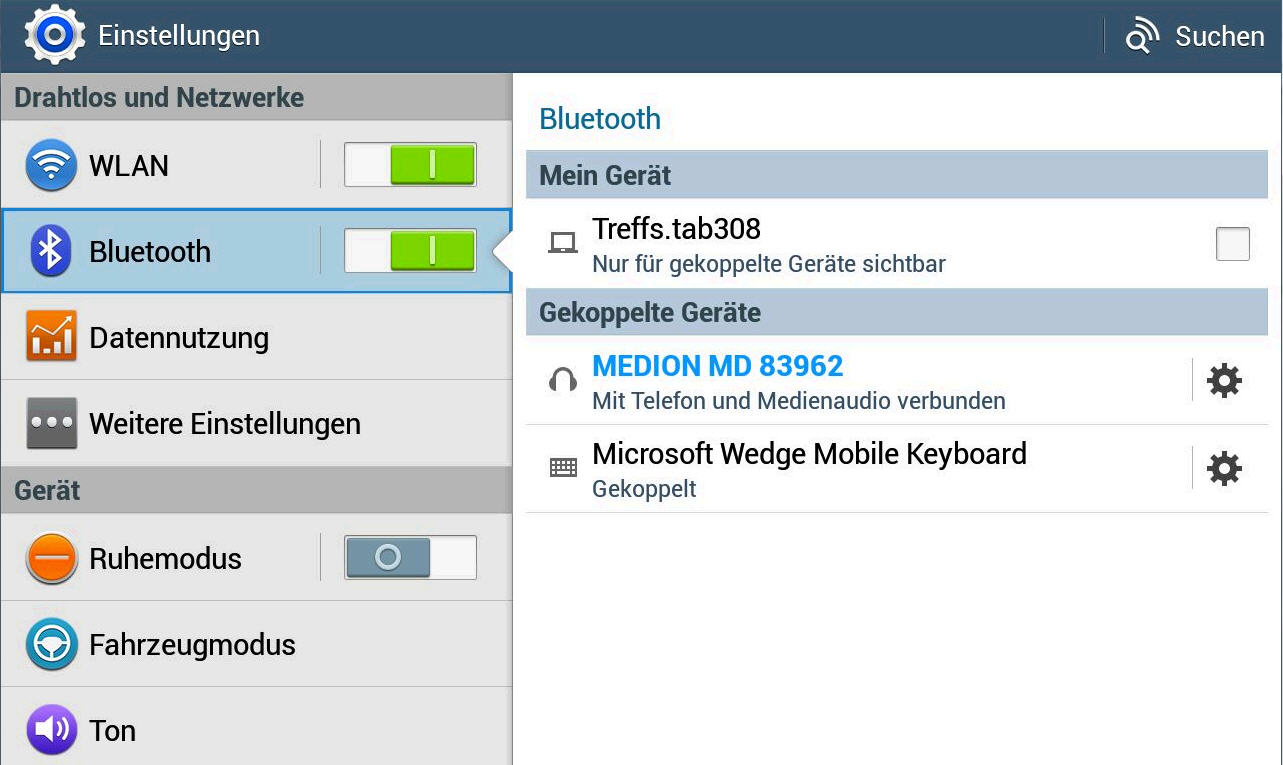
Task: Click the Weitere Einstellungen three-dots icon
Action: [x=51, y=423]
